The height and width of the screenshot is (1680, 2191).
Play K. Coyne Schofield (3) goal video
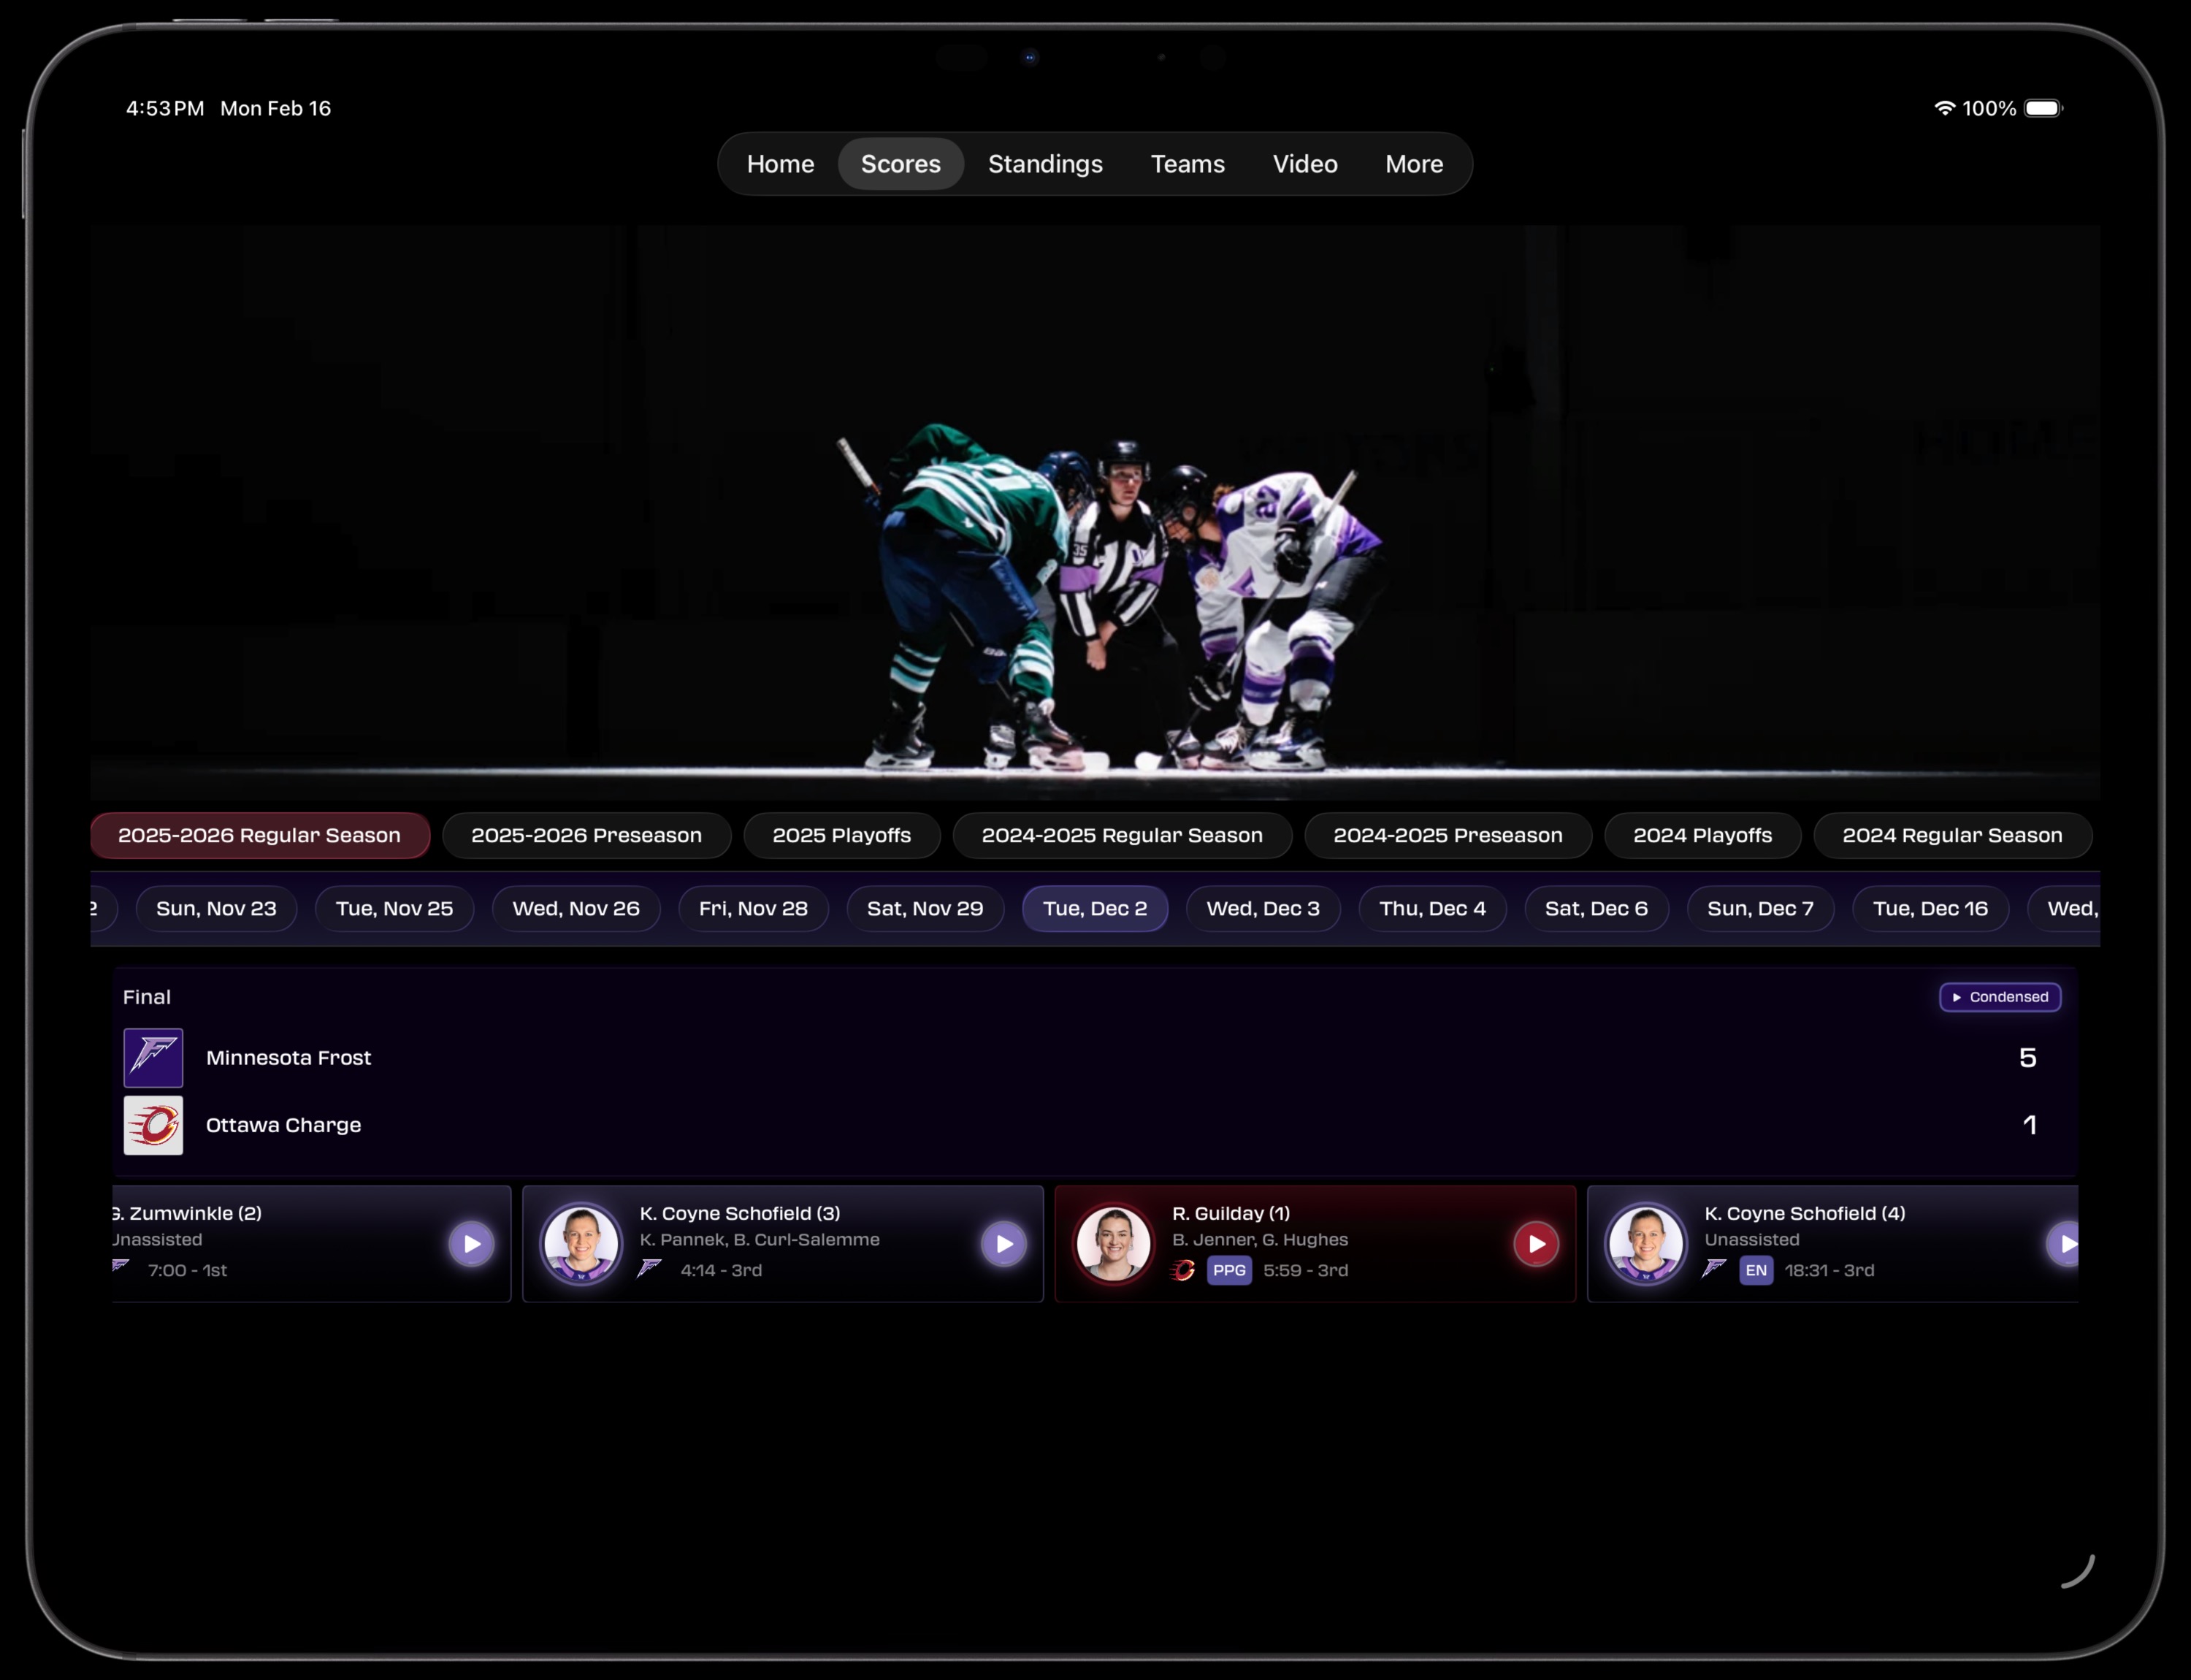[x=1003, y=1243]
